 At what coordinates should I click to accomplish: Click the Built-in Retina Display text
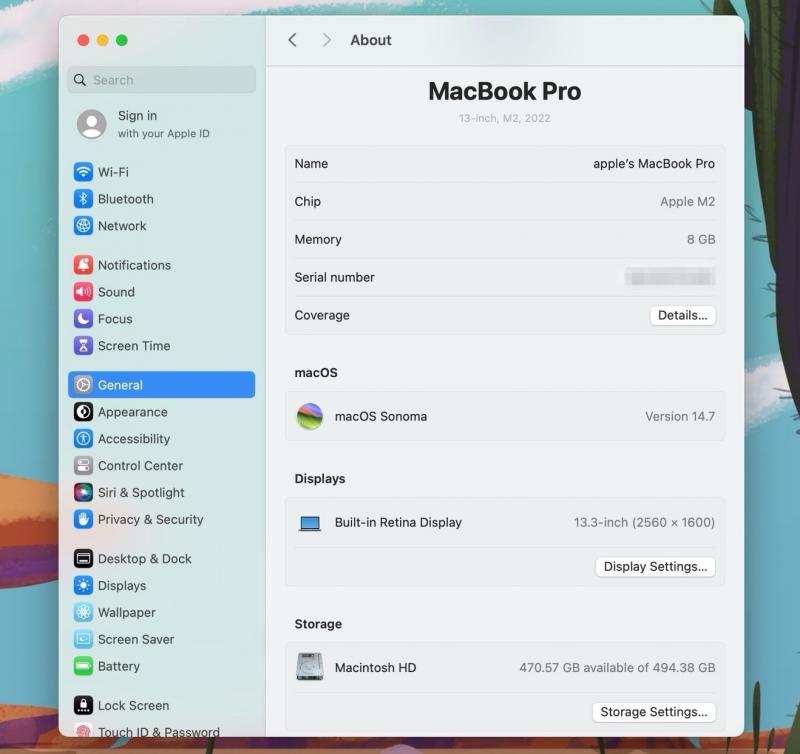click(398, 522)
